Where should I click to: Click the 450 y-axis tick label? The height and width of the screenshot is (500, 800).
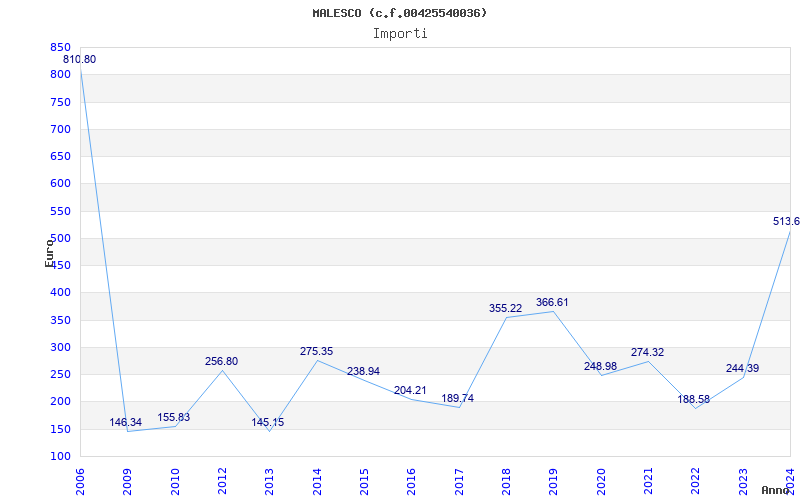point(60,265)
